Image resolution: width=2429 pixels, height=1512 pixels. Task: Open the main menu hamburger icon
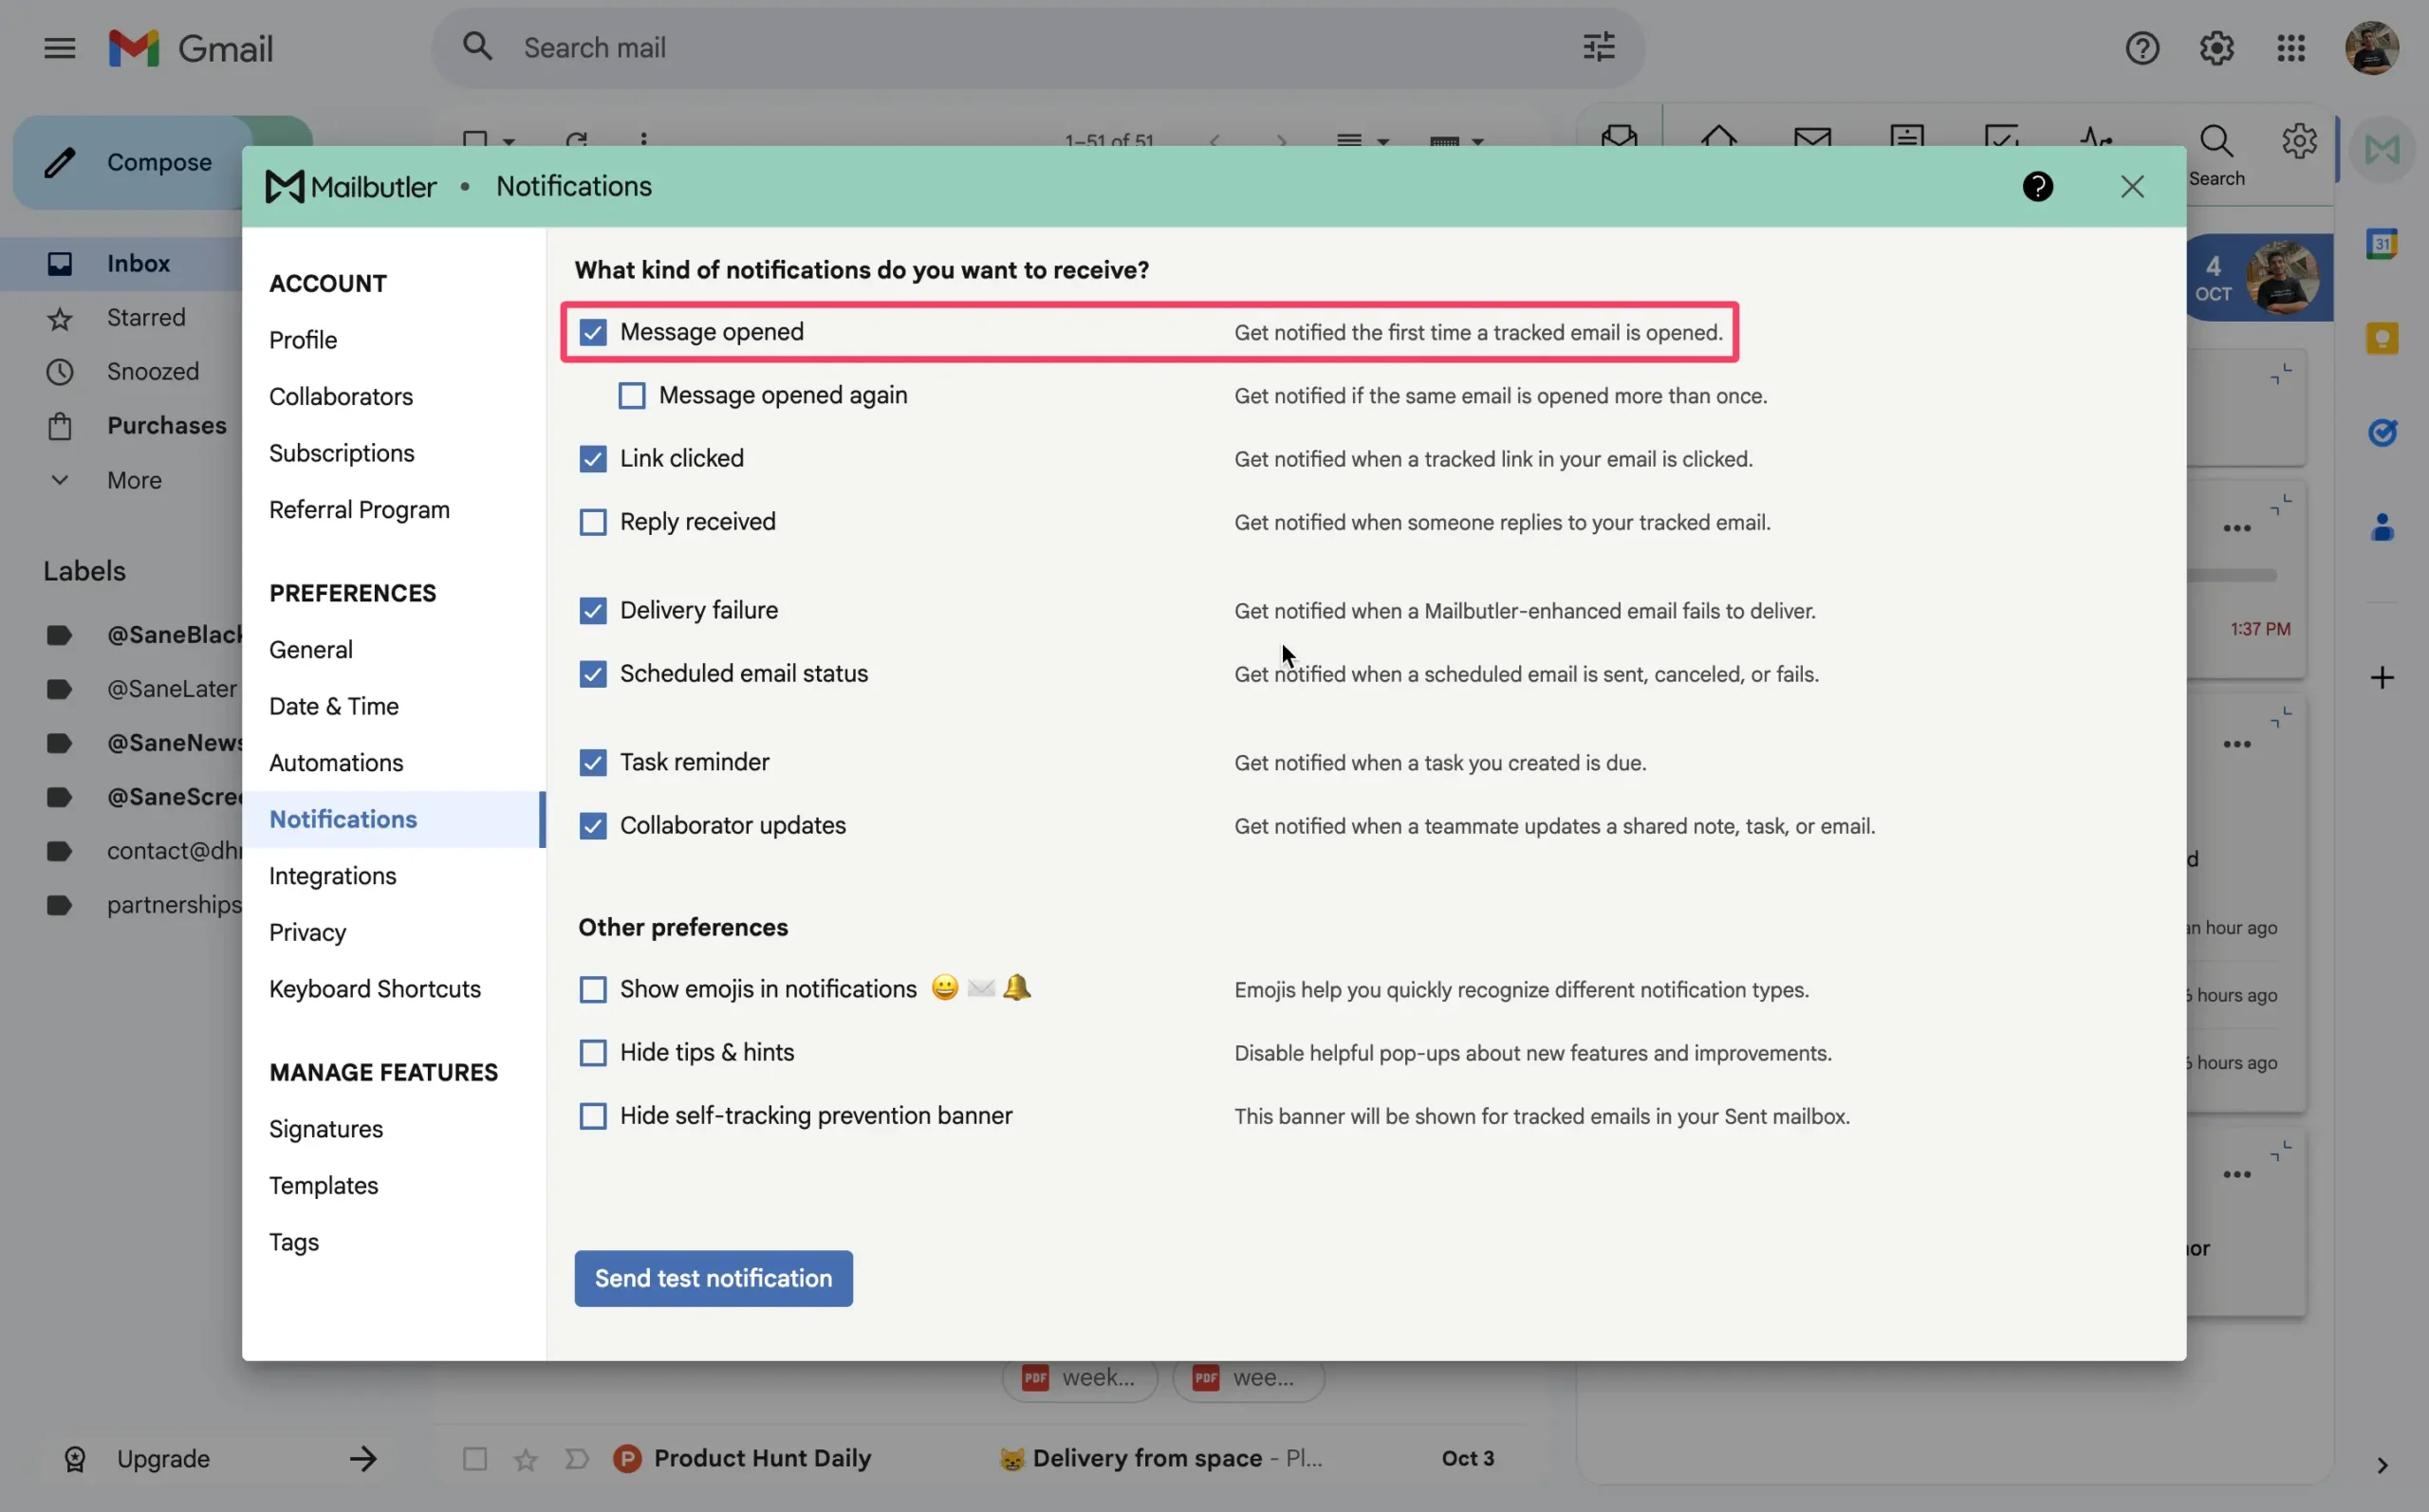click(59, 48)
